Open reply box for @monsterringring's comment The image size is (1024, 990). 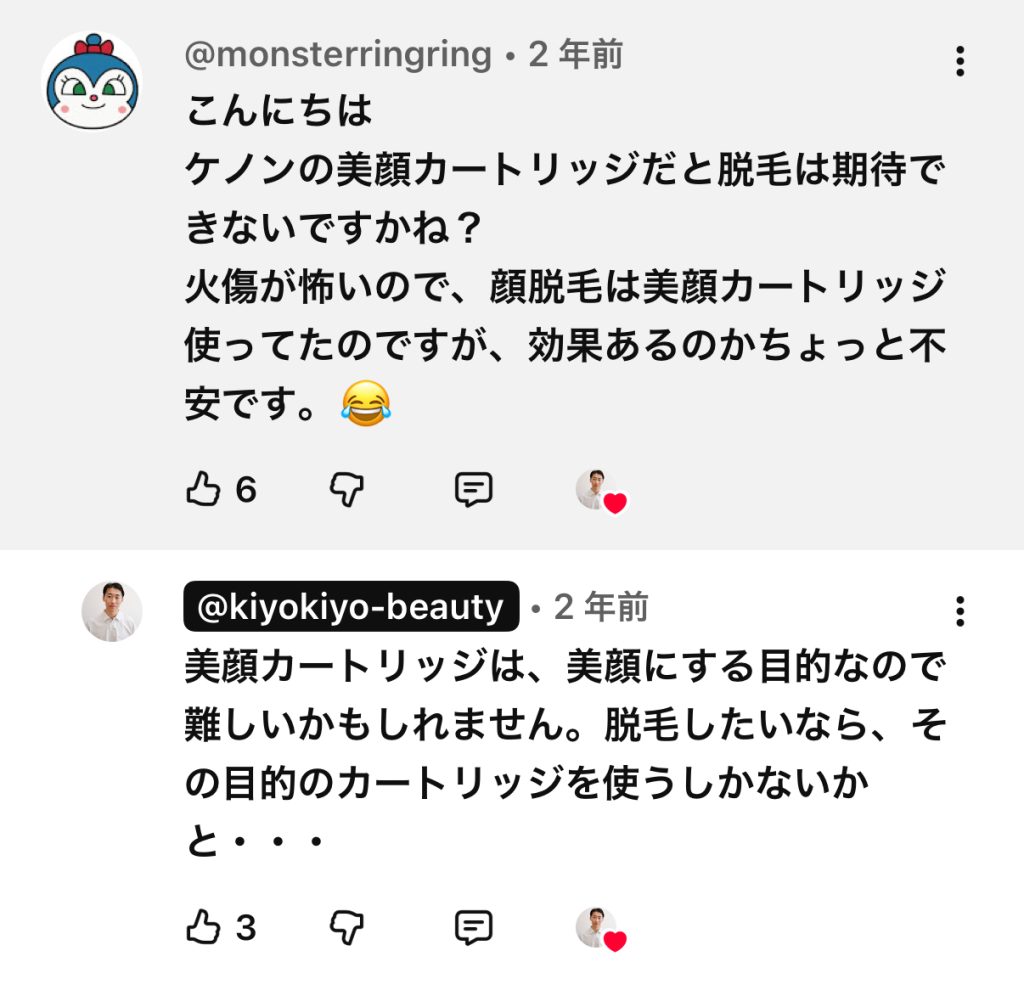[472, 489]
